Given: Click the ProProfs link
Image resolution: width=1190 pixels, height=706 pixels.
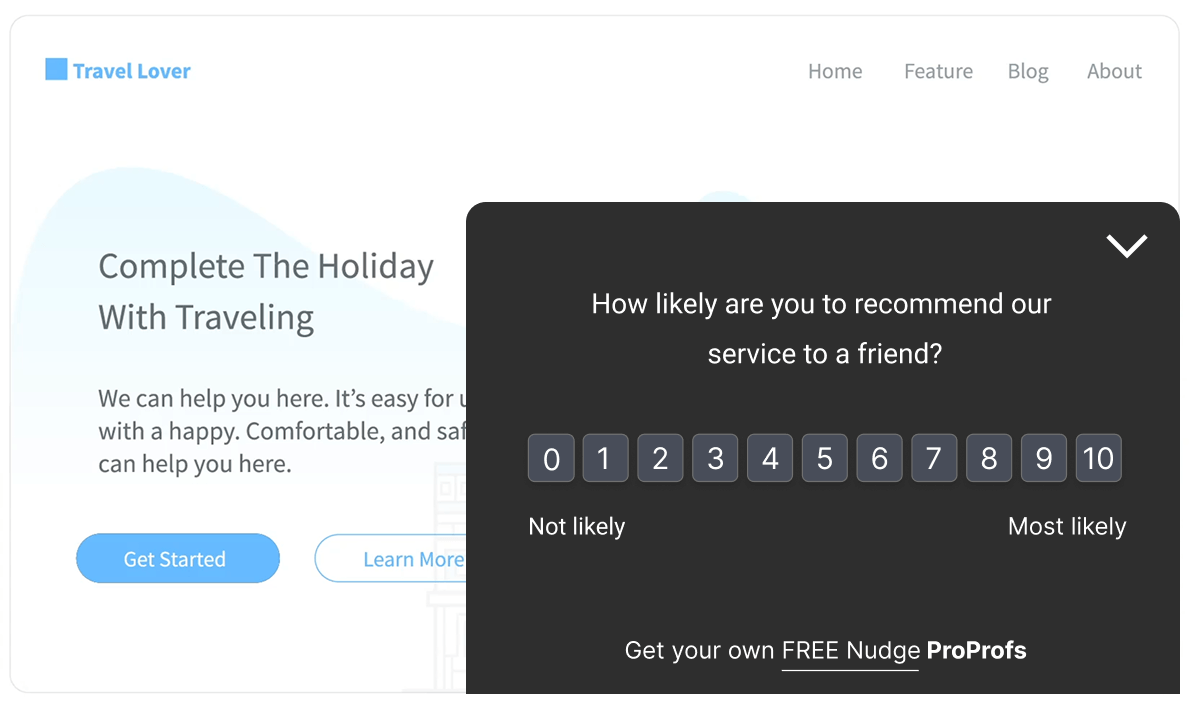Looking at the screenshot, I should click(x=976, y=650).
